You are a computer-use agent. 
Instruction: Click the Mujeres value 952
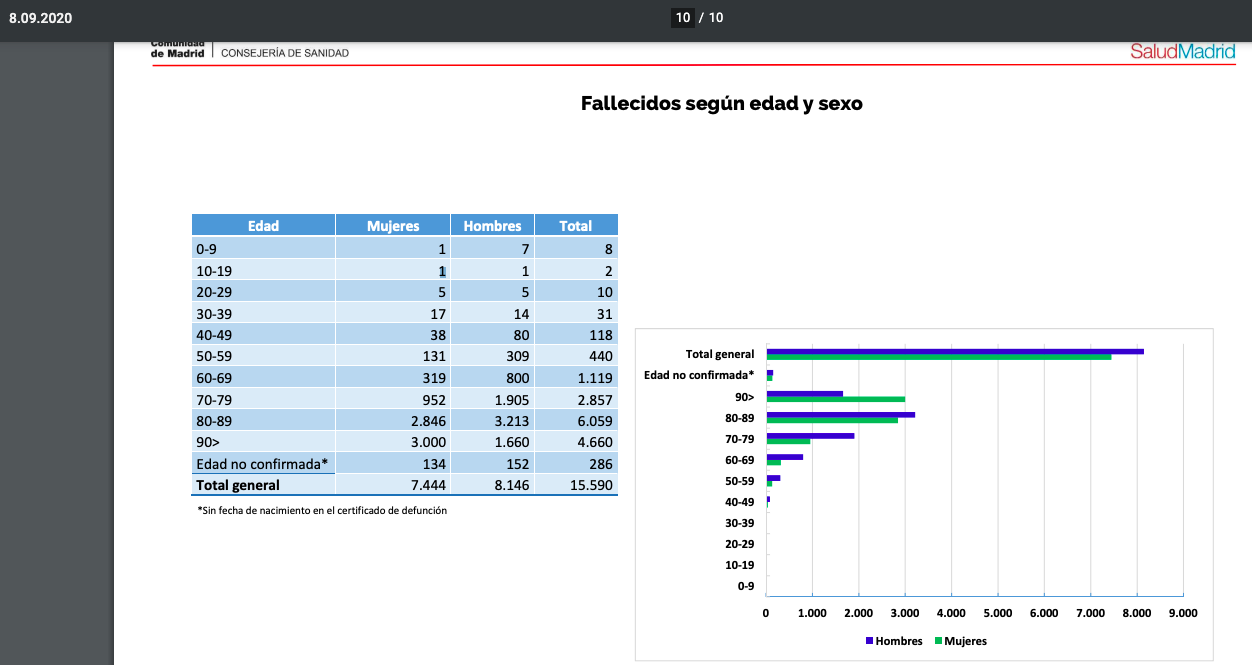(x=434, y=399)
